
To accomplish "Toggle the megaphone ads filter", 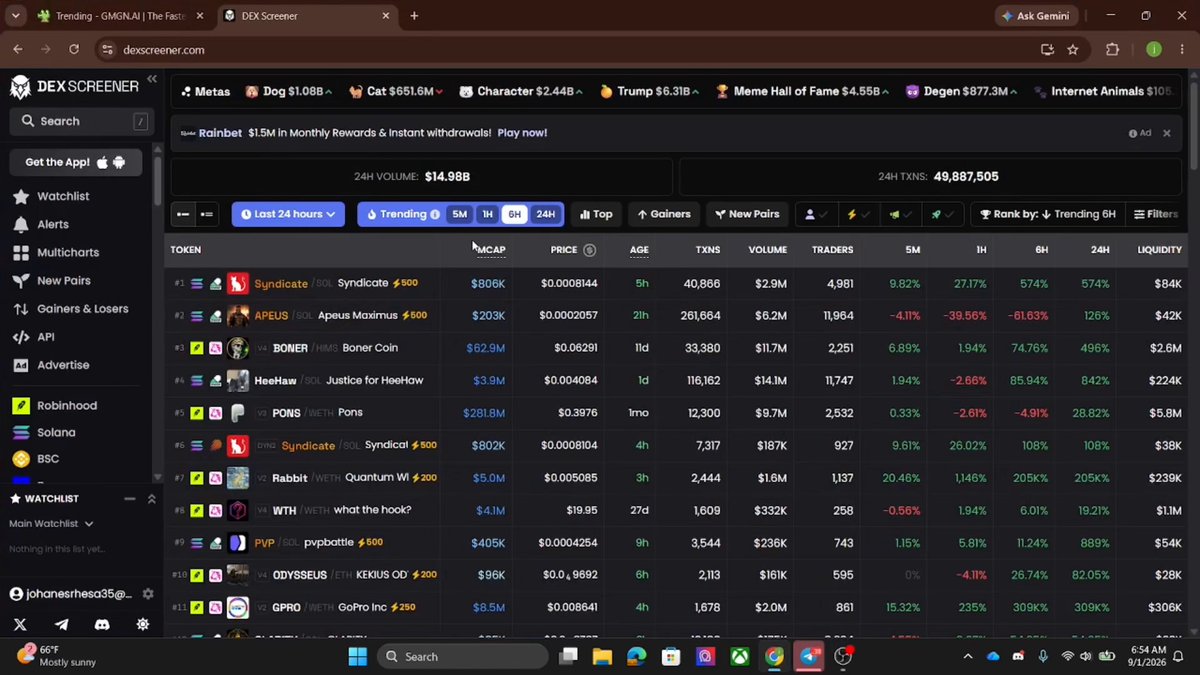I will pyautogui.click(x=900, y=214).
